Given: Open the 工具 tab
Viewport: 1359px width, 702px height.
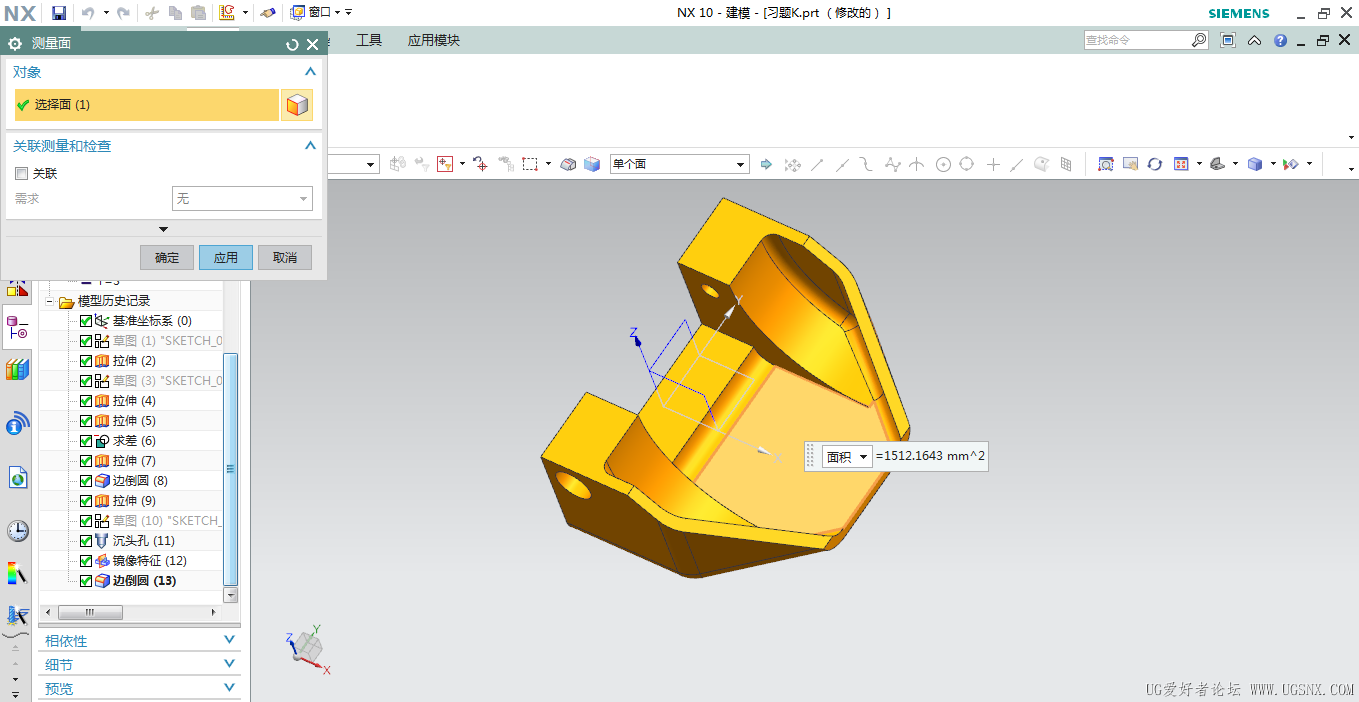Looking at the screenshot, I should click(369, 41).
